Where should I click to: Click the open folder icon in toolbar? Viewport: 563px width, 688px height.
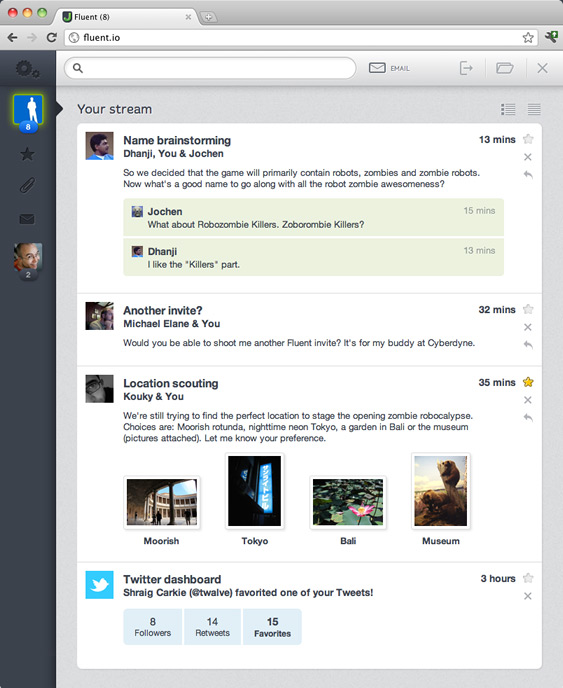coord(505,68)
